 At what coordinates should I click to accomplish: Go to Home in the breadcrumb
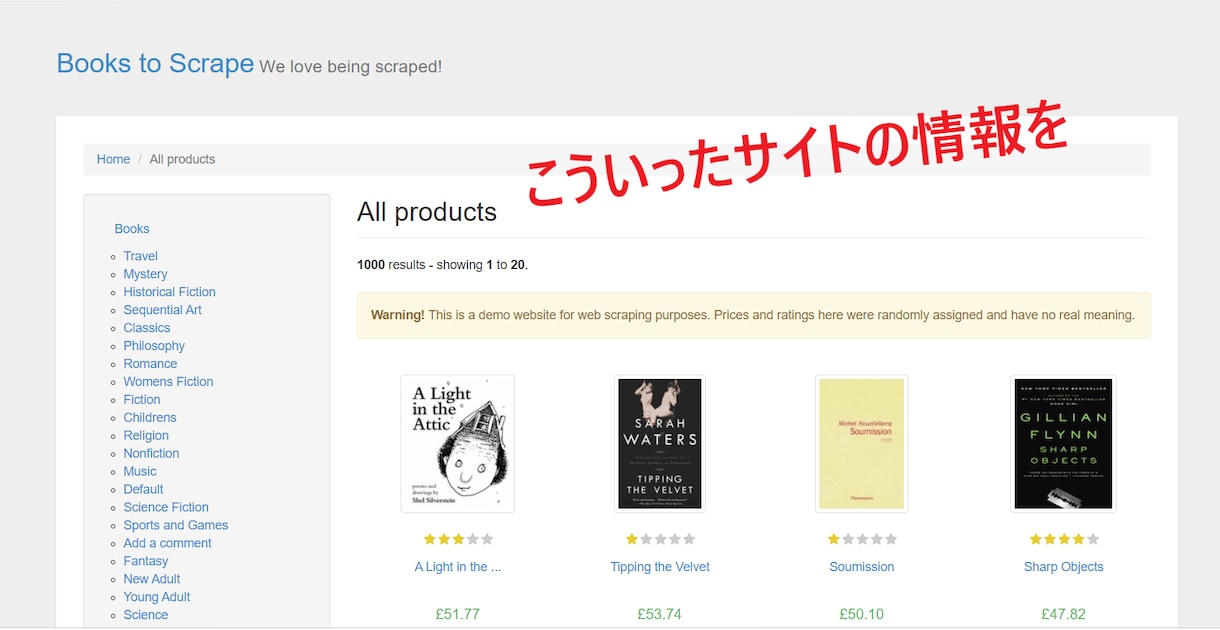point(113,159)
